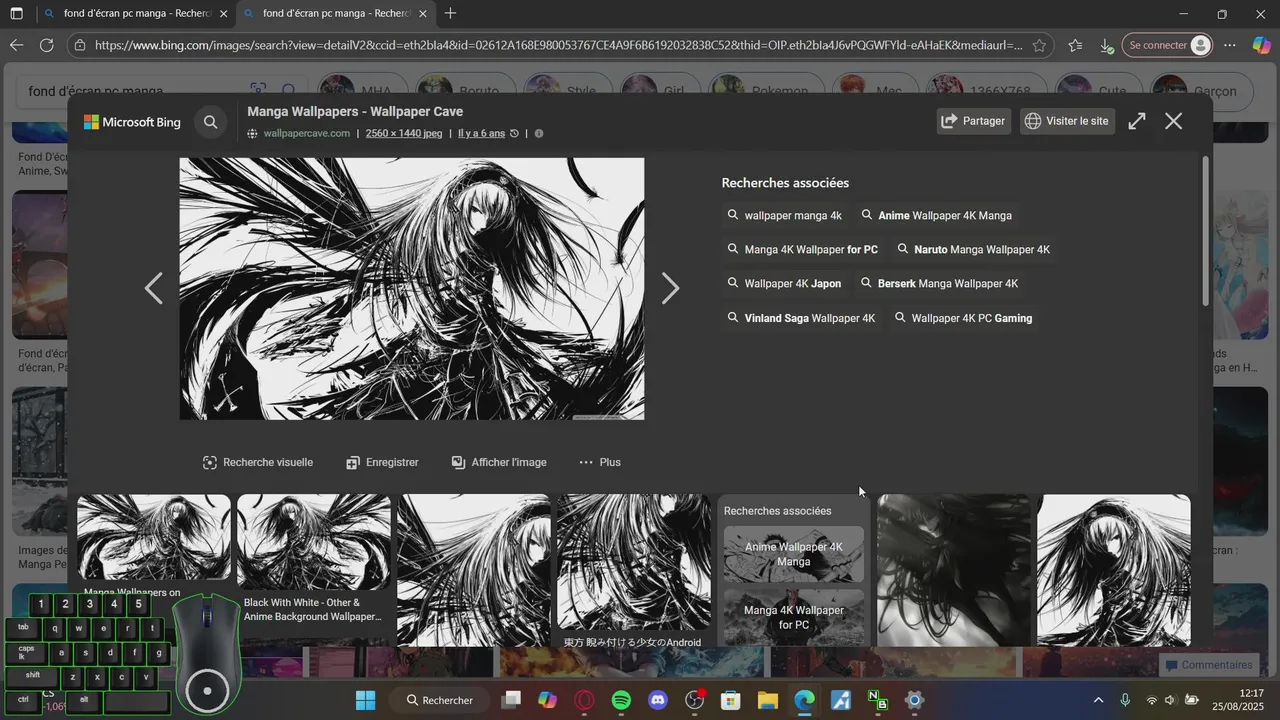Open the Copilot sidebar icon
Screen dimensions: 1280x720
(1261, 45)
